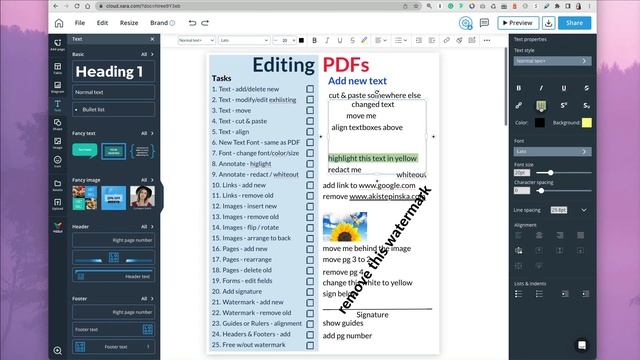Open the chat bubble at bottom right
Image resolution: width=640 pixels, height=360 pixels.
pyautogui.click(x=582, y=345)
